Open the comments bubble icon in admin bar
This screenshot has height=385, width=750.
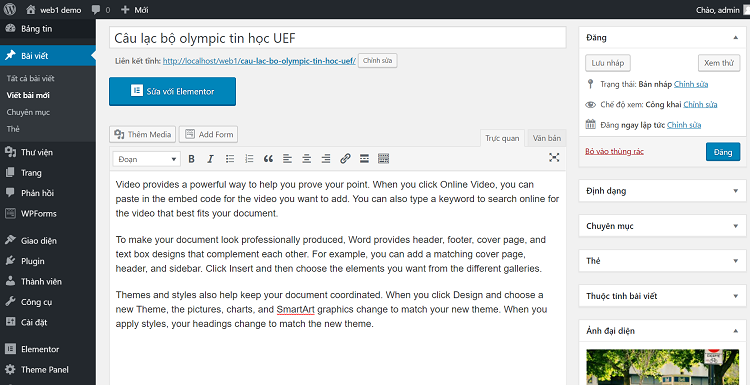click(95, 10)
